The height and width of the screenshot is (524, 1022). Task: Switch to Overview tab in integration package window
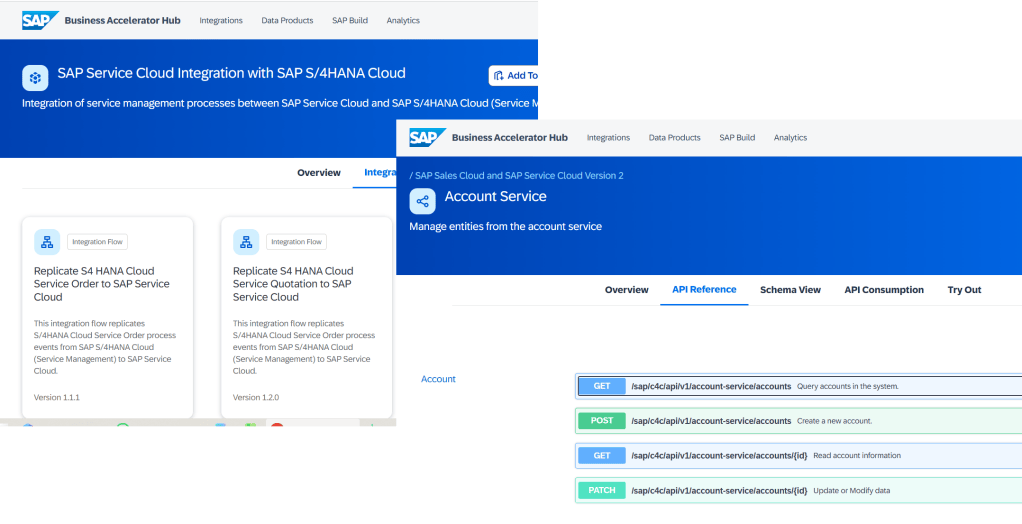[319, 173]
